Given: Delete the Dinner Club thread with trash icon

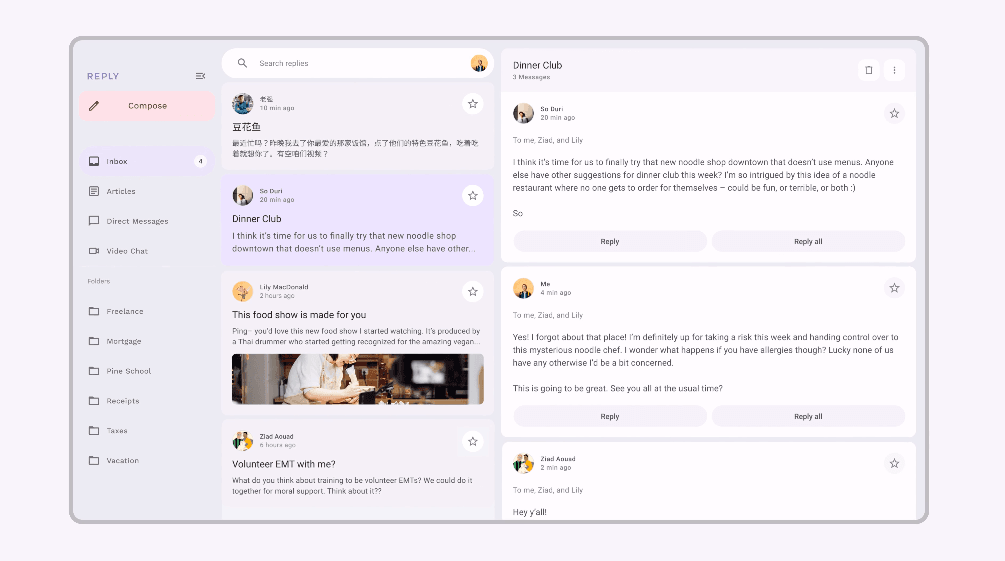Looking at the screenshot, I should pyautogui.click(x=868, y=70).
